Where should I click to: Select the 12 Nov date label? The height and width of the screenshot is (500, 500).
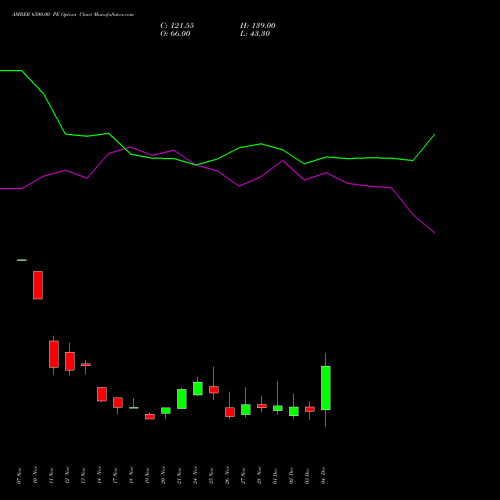[x=67, y=476]
